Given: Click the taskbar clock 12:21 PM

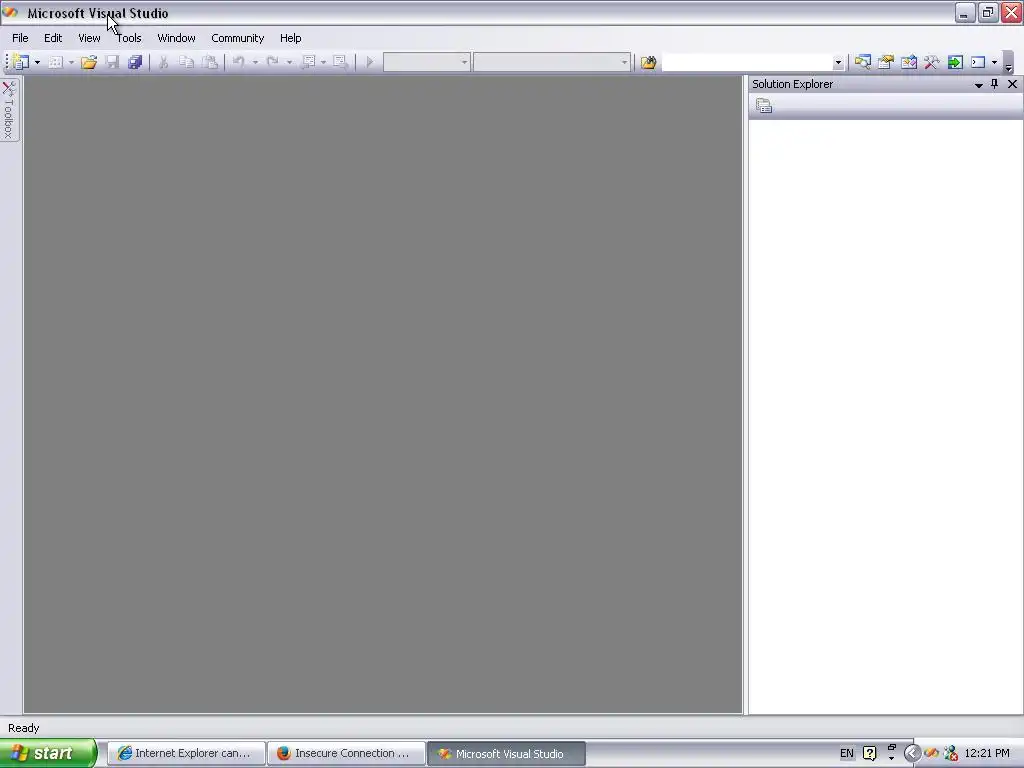Looking at the screenshot, I should pyautogui.click(x=987, y=753).
